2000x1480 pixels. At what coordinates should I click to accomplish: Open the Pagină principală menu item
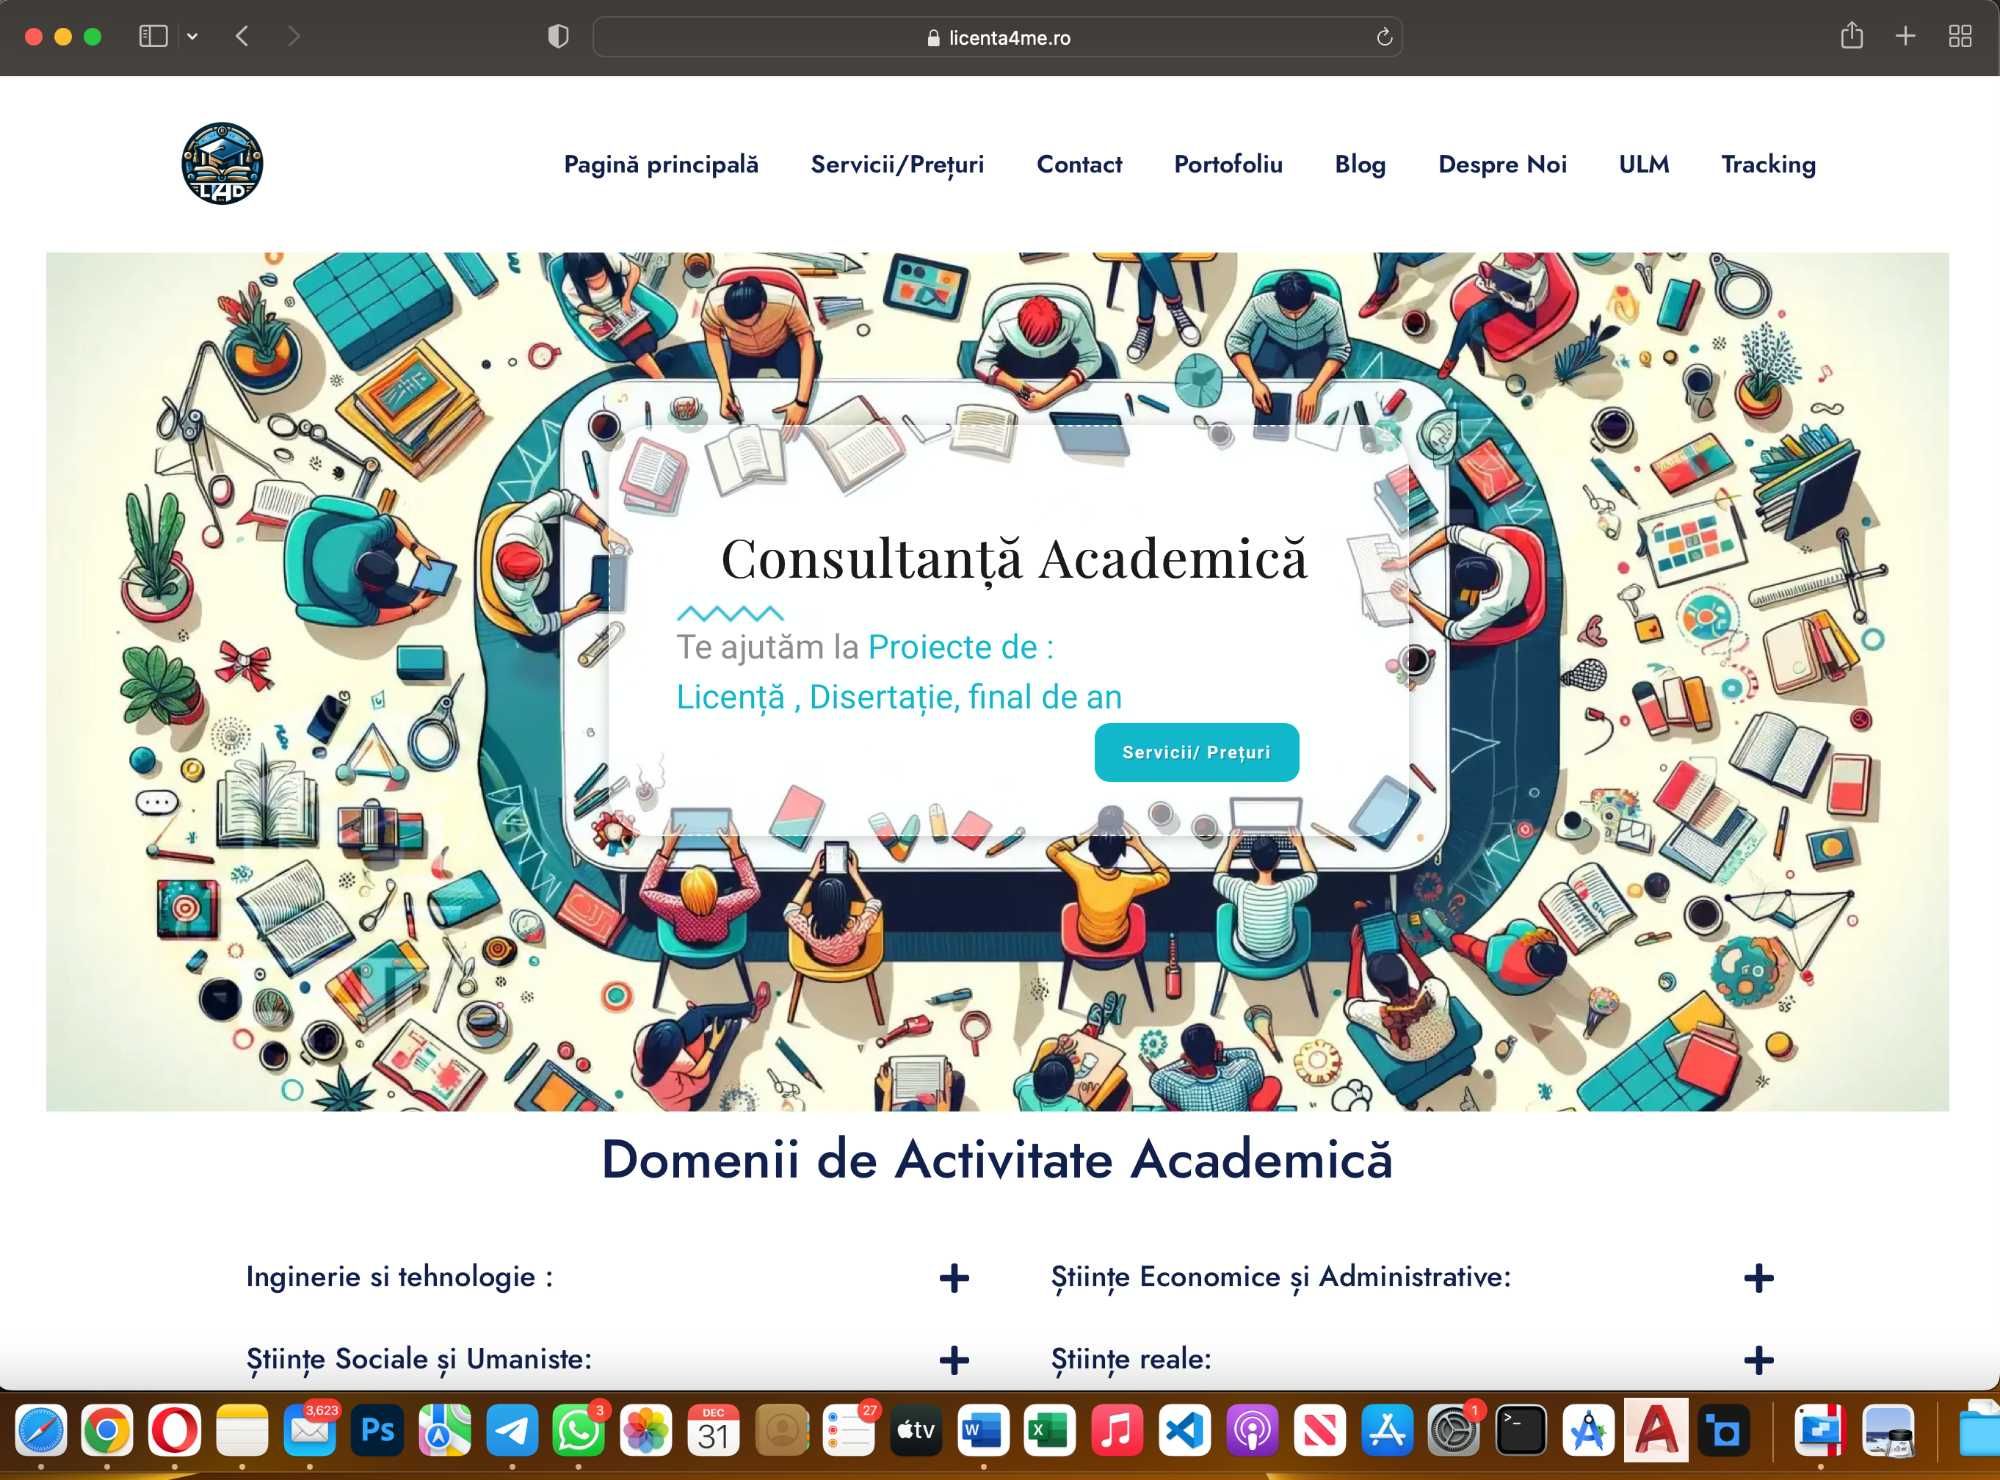tap(661, 165)
